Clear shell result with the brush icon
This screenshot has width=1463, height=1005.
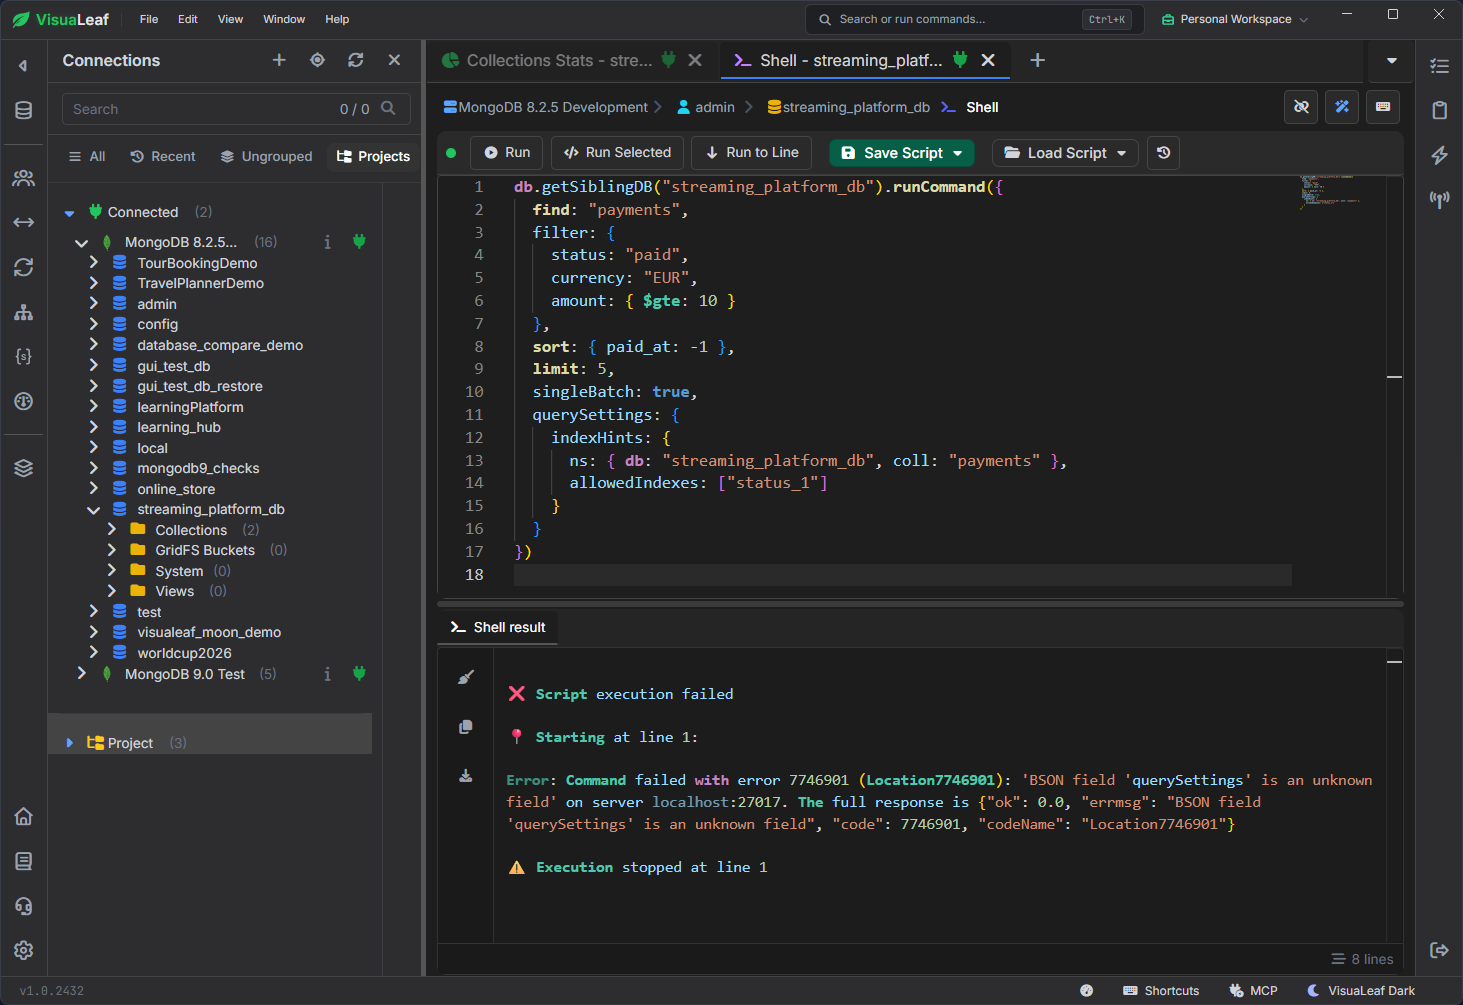(466, 677)
